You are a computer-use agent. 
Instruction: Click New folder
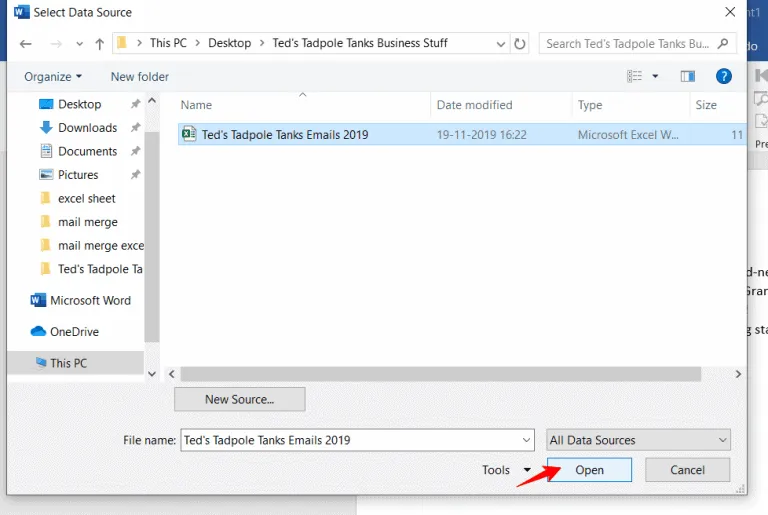(140, 76)
